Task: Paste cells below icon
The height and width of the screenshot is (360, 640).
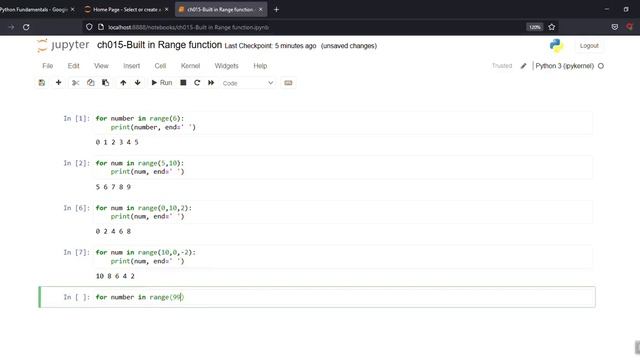Action: coord(105,83)
